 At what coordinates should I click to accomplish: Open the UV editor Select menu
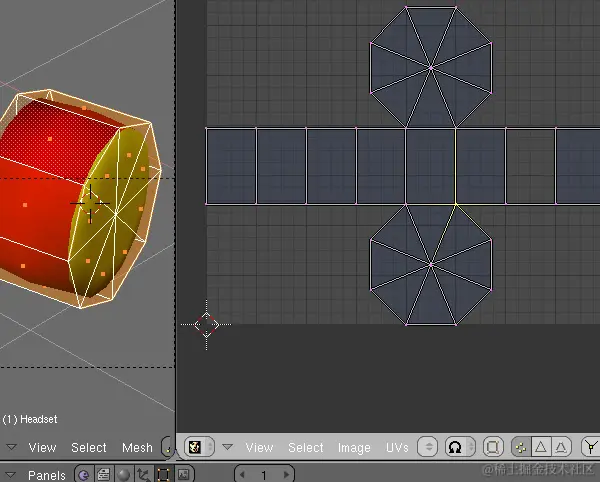pos(305,447)
